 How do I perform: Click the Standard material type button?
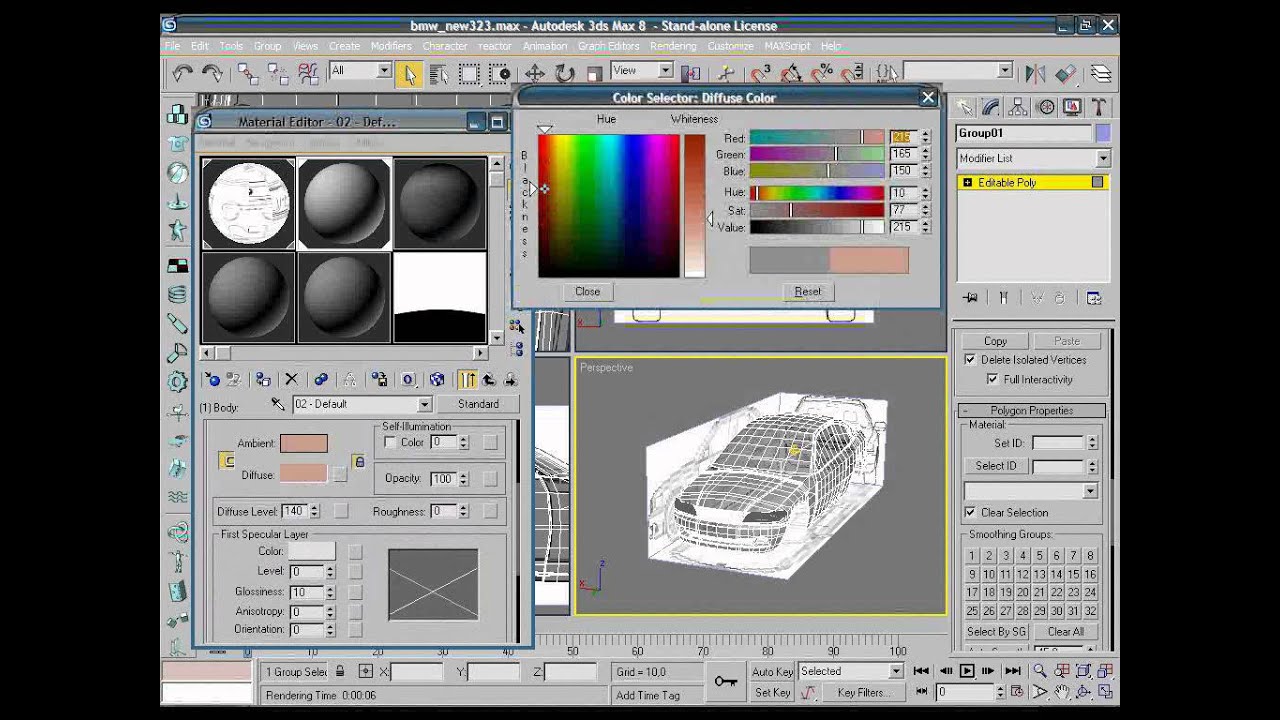(x=478, y=404)
